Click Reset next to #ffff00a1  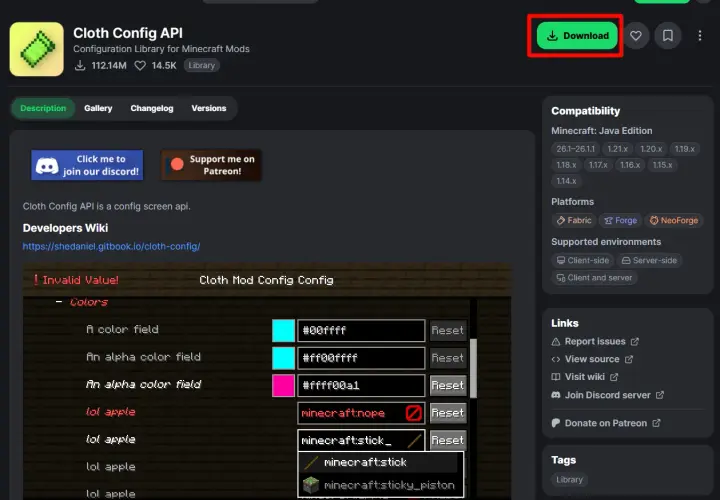coord(448,385)
